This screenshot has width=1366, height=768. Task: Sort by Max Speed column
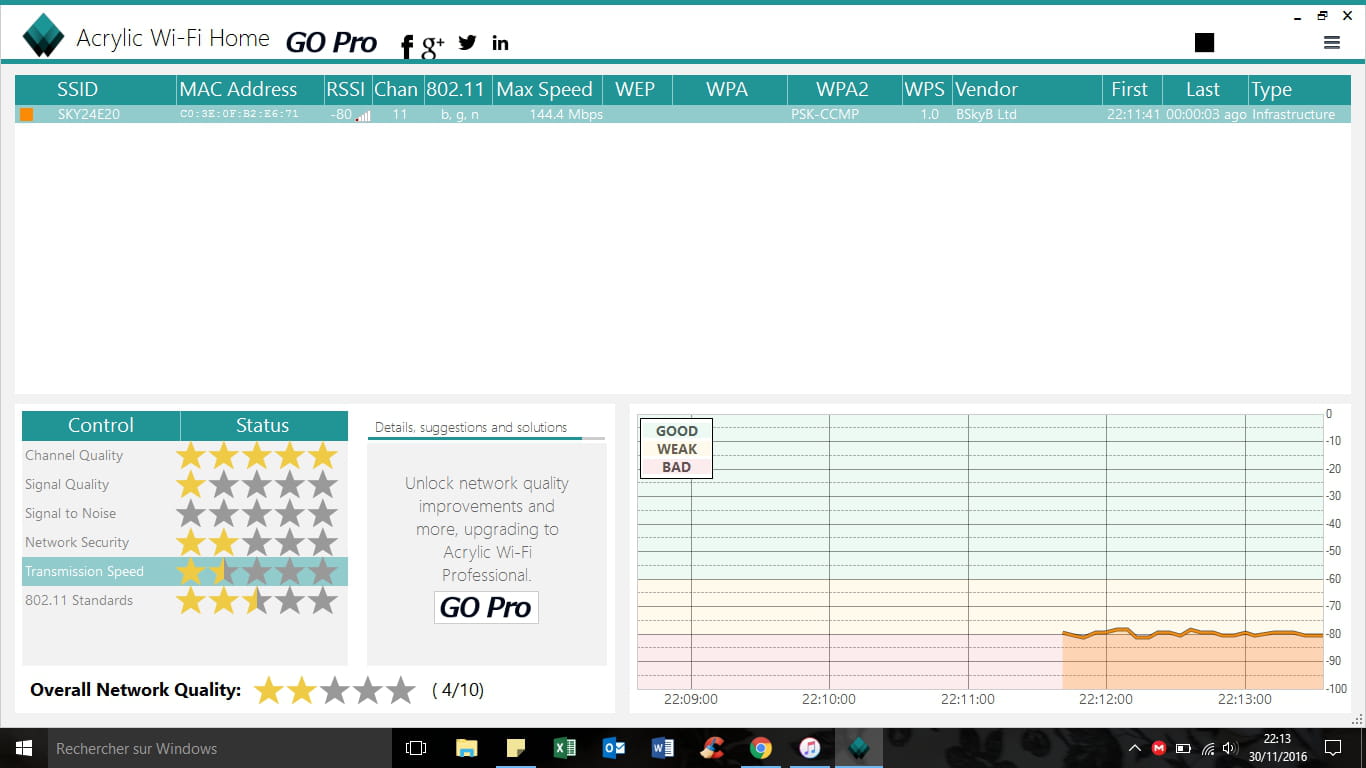(x=546, y=89)
